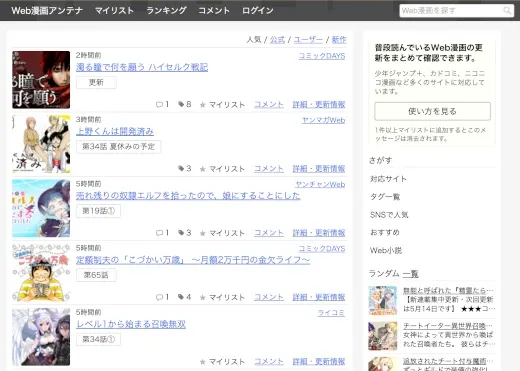
Task: Open コメント link on 奴隷エルフ row
Action: (x=269, y=233)
